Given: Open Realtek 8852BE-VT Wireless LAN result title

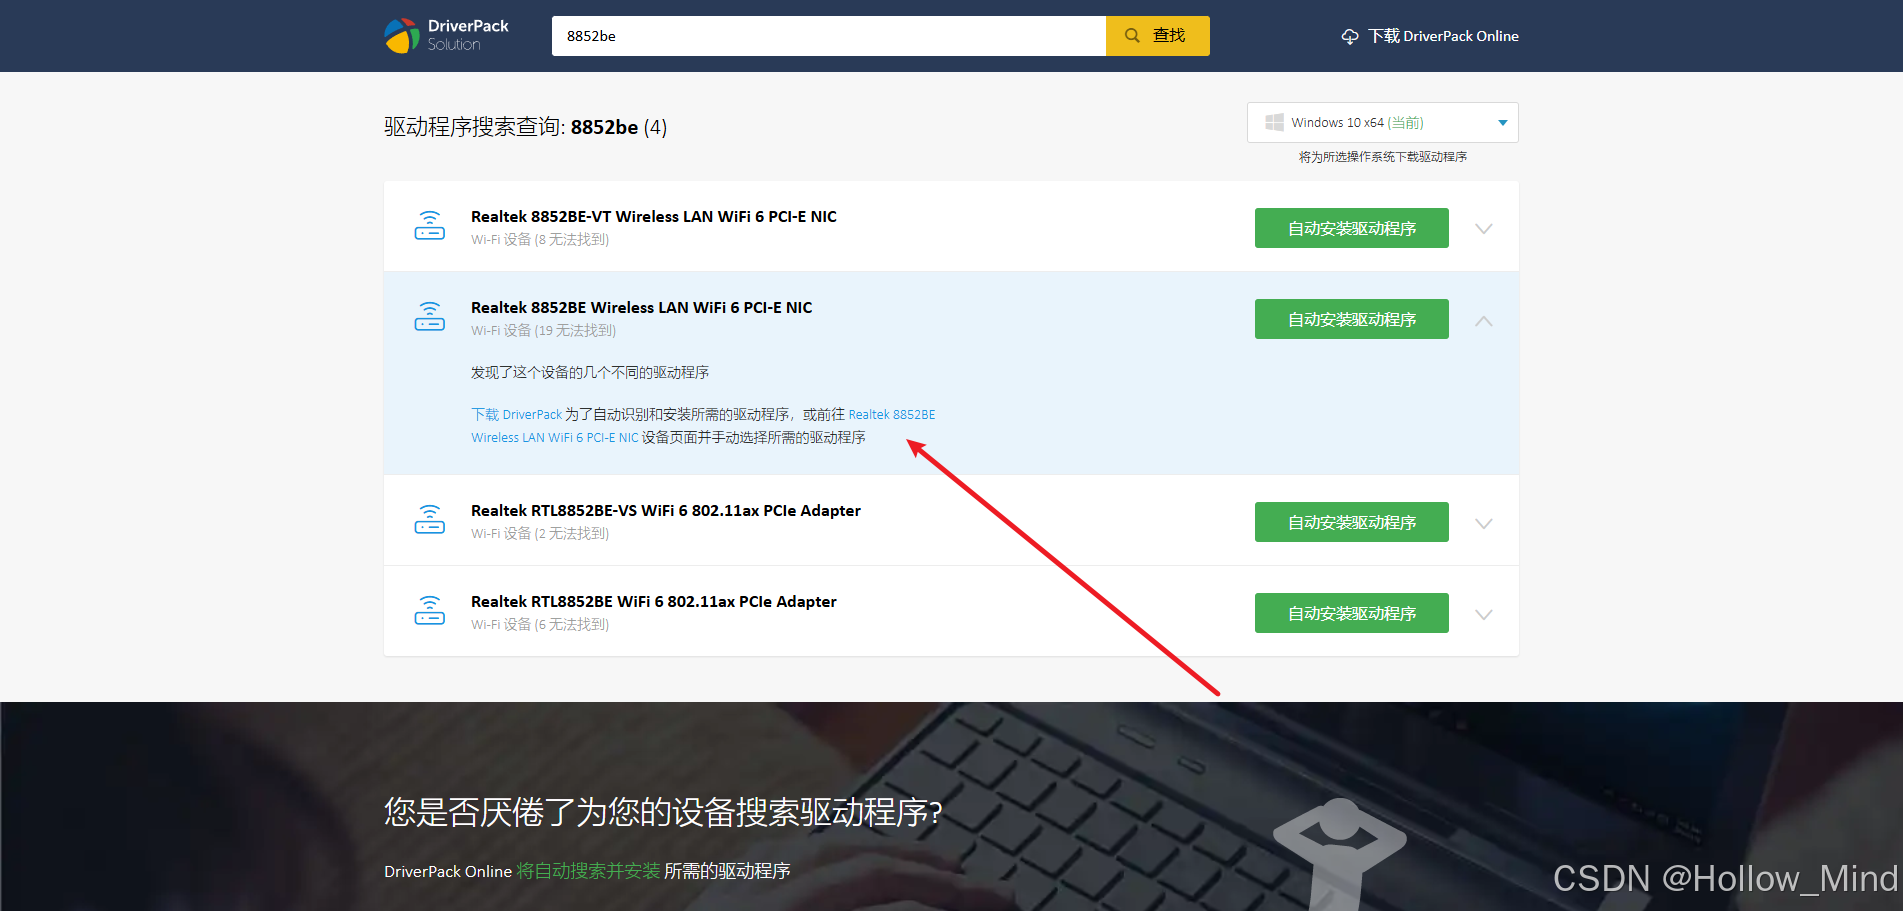Looking at the screenshot, I should click(x=654, y=216).
